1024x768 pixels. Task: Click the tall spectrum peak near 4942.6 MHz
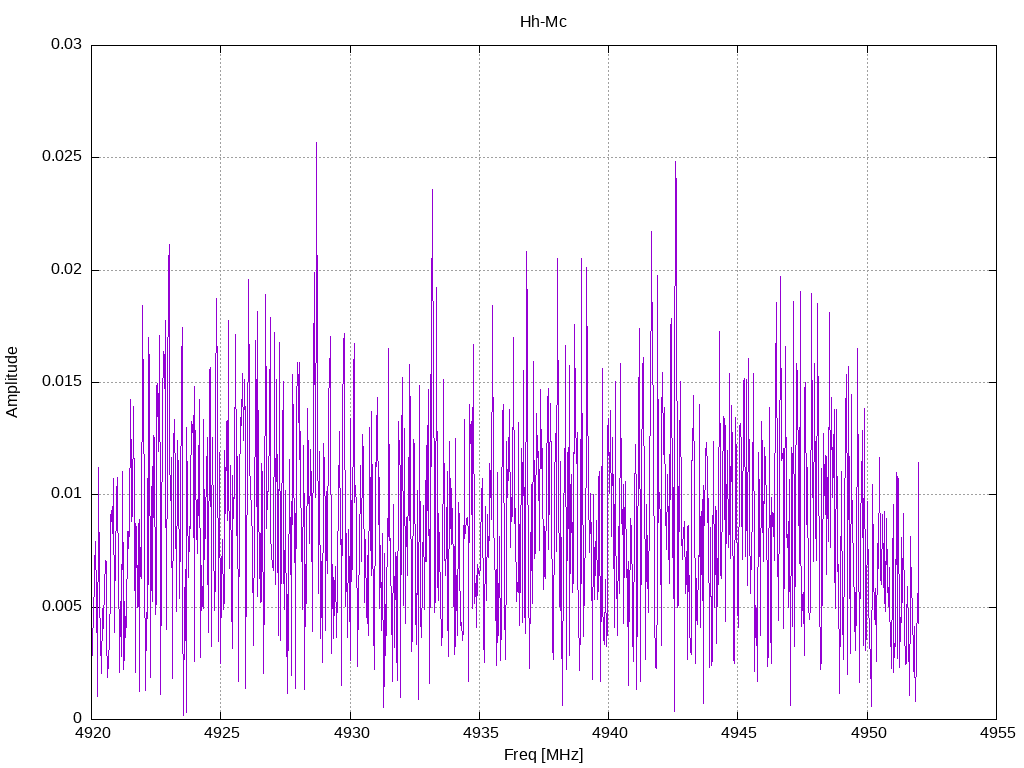coord(675,163)
